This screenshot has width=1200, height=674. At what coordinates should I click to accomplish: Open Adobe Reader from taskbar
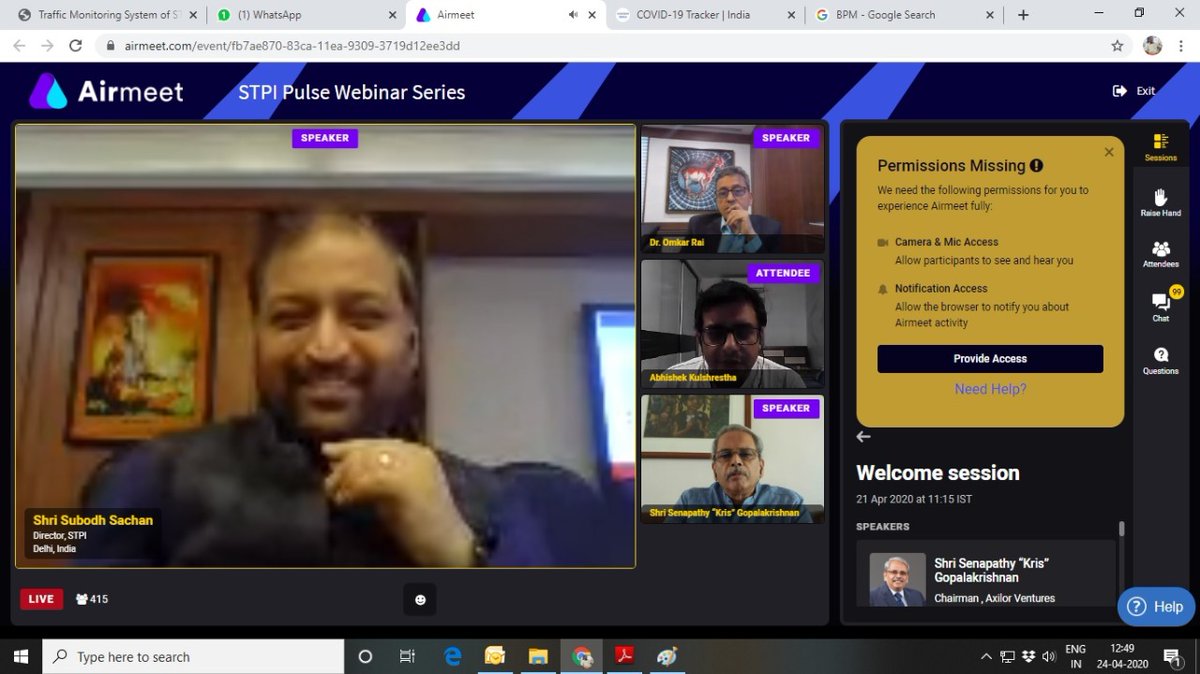625,656
